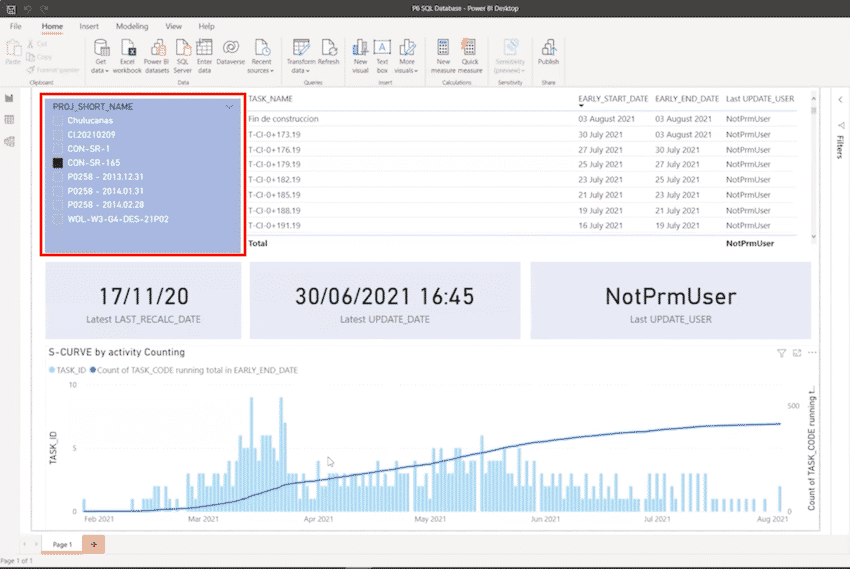Open the More visuals dropdown arrow
This screenshot has width=850, height=569.
416,71
